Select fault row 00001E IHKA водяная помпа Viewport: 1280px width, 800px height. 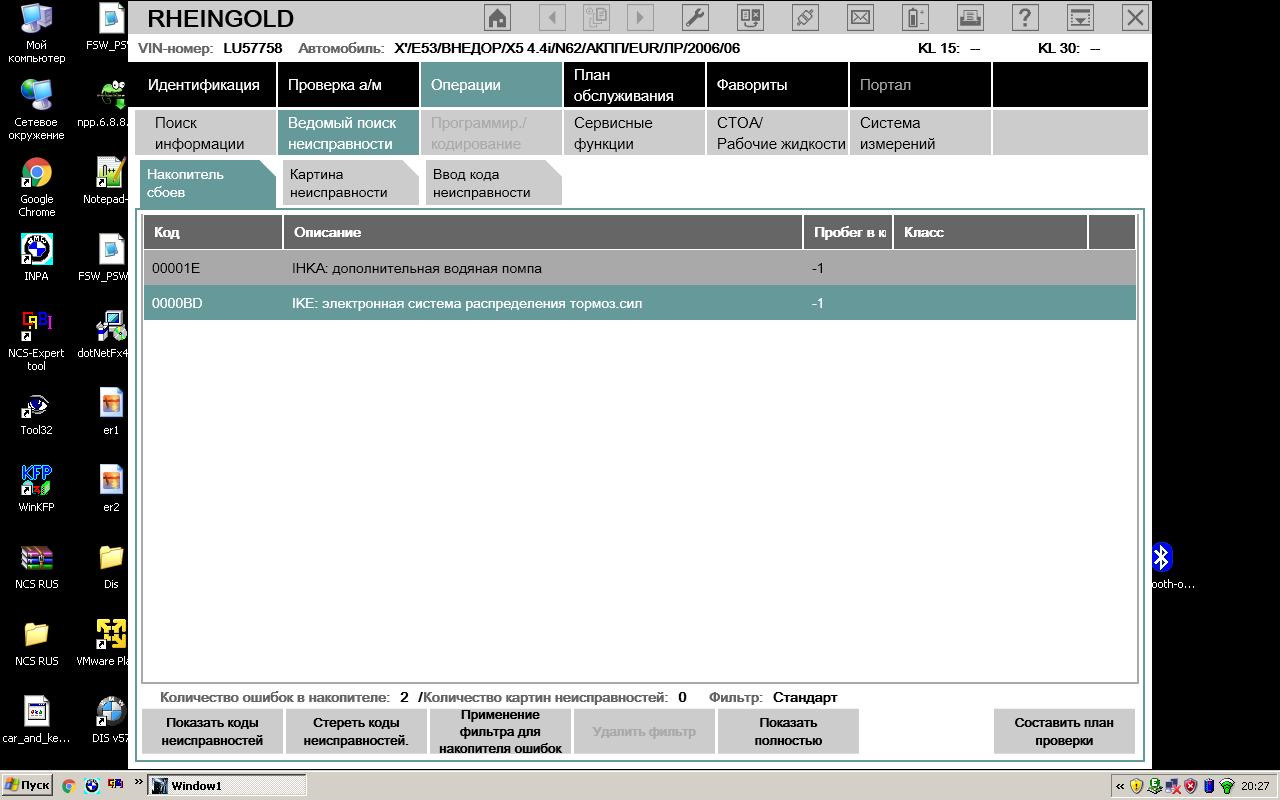tap(640, 268)
